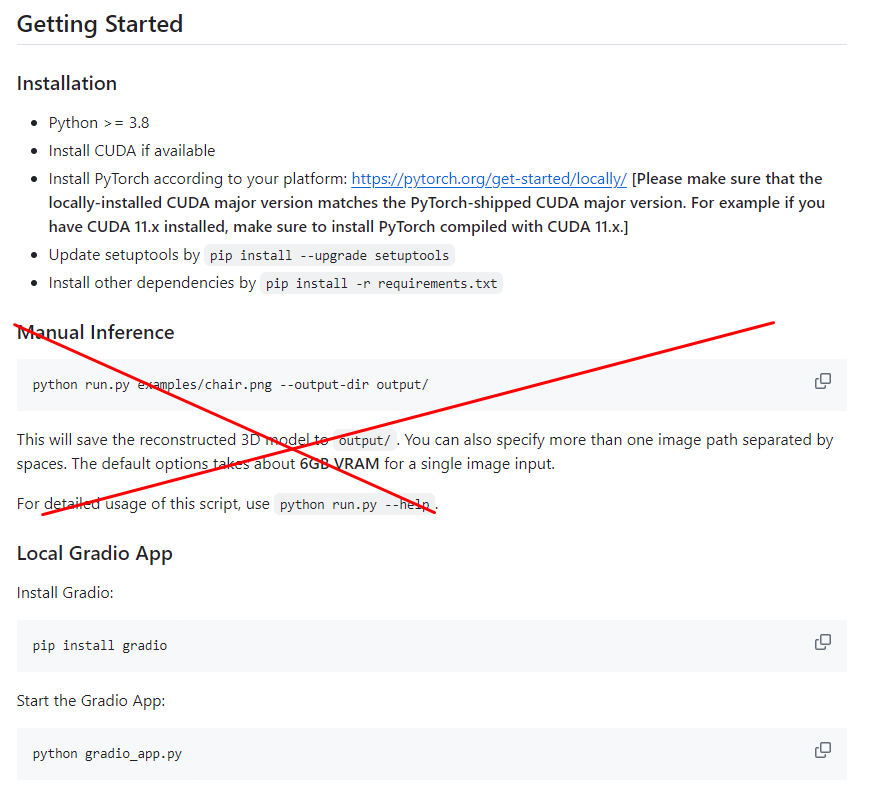Click the bold 6GB VRAM text
Screen dimensions: 870x800
click(x=339, y=464)
